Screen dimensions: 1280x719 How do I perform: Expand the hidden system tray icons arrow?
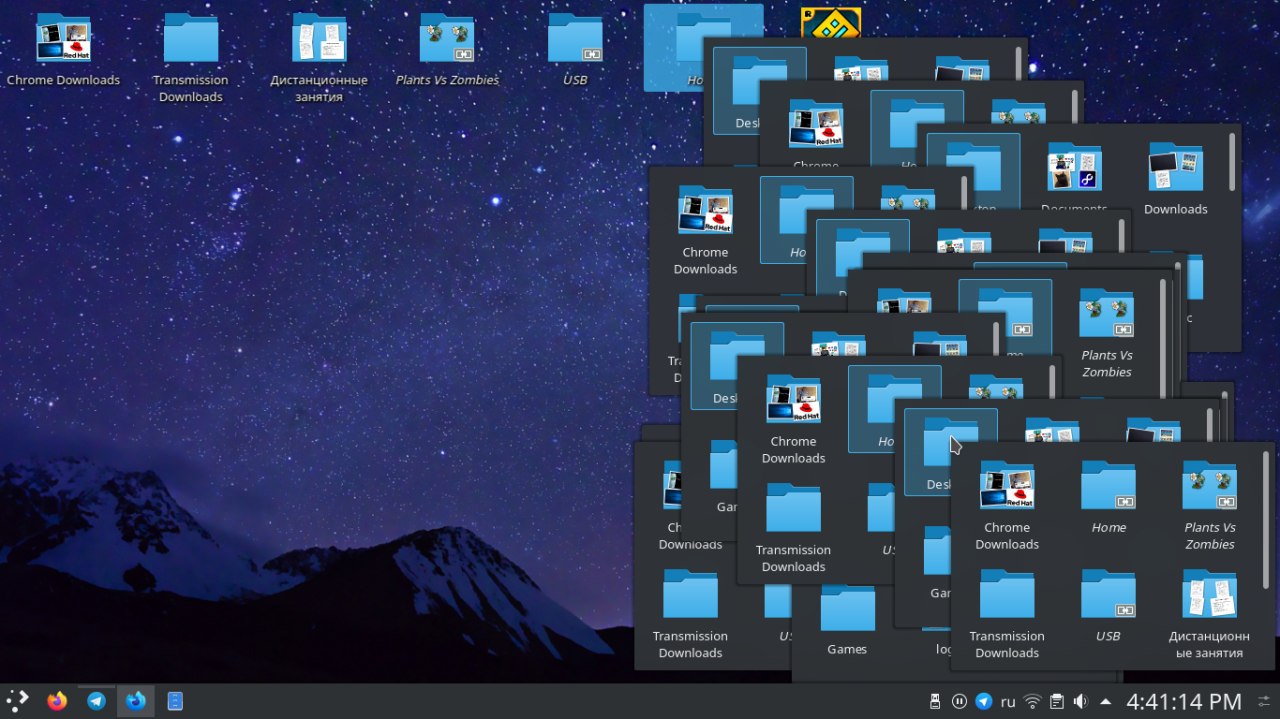[1105, 701]
